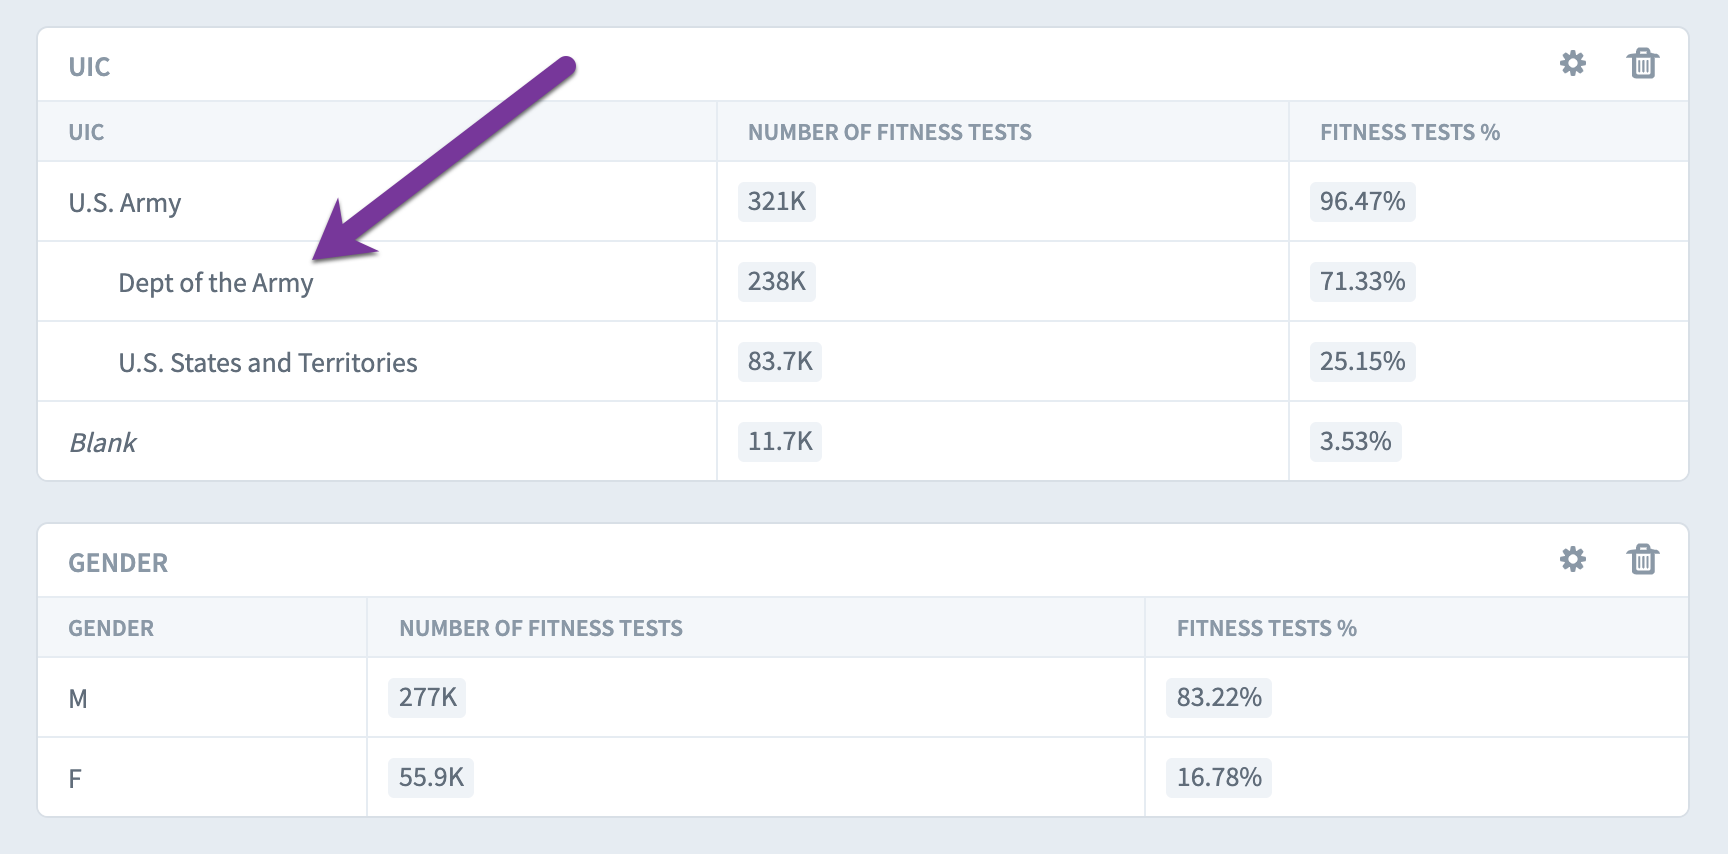The height and width of the screenshot is (854, 1728).
Task: Click the 55.9K value for F
Action: 431,777
